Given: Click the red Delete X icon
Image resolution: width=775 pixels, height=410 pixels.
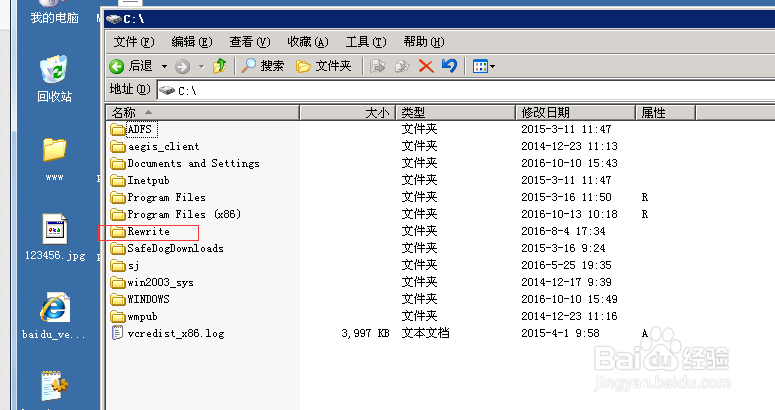Looking at the screenshot, I should coord(426,66).
